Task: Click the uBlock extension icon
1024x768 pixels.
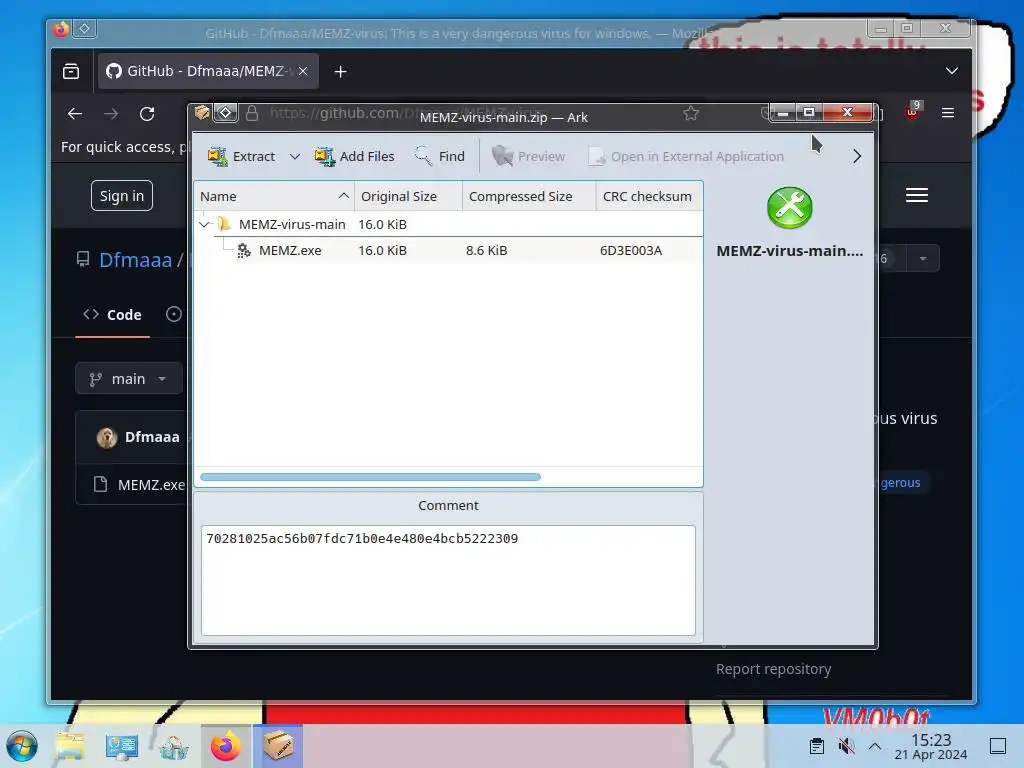Action: click(912, 112)
